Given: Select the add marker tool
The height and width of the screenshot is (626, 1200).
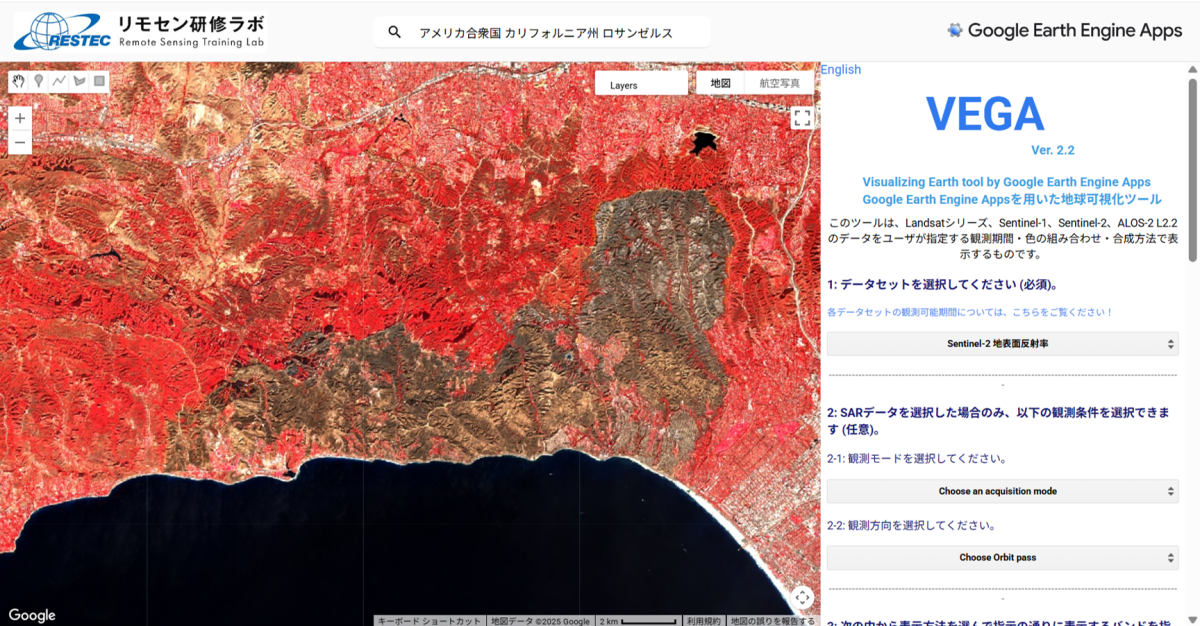Looking at the screenshot, I should coord(39,81).
